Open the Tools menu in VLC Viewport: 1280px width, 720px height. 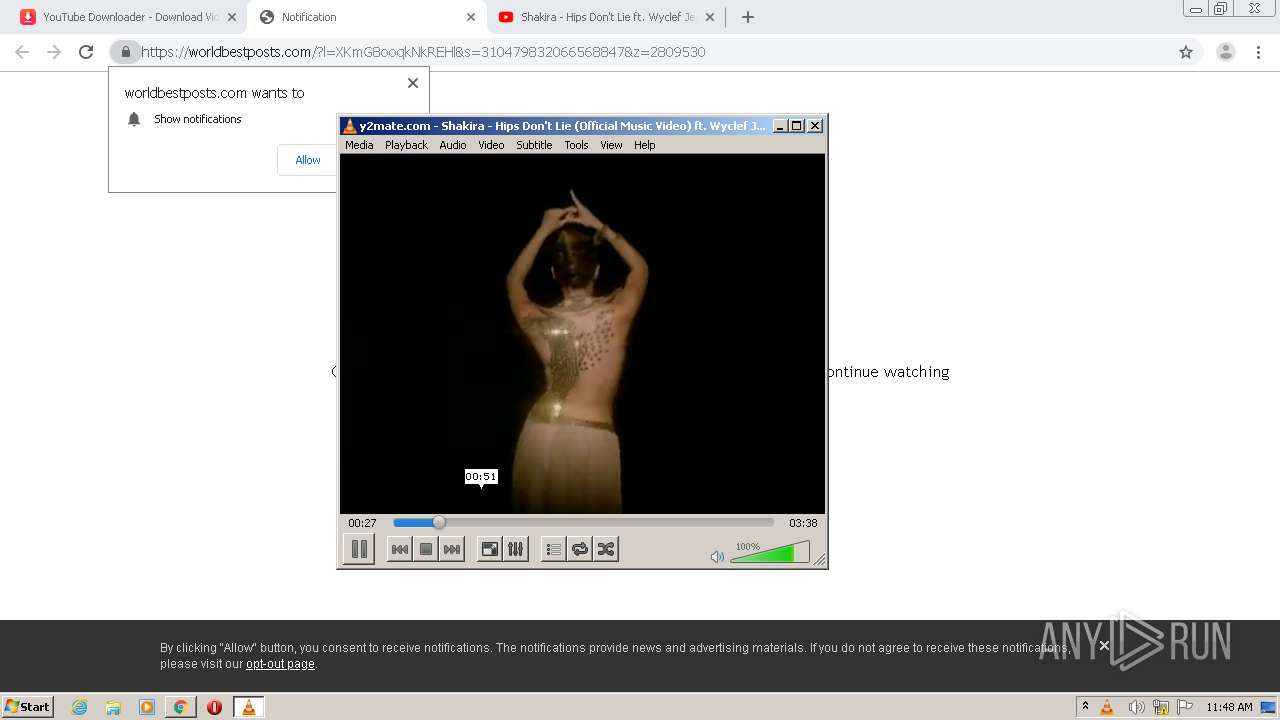coord(576,145)
